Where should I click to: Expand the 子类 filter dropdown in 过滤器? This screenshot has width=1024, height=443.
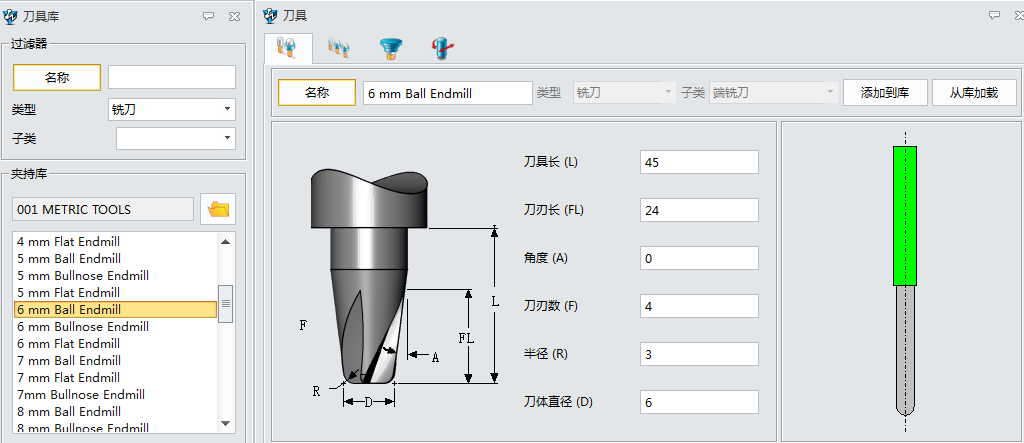175,138
